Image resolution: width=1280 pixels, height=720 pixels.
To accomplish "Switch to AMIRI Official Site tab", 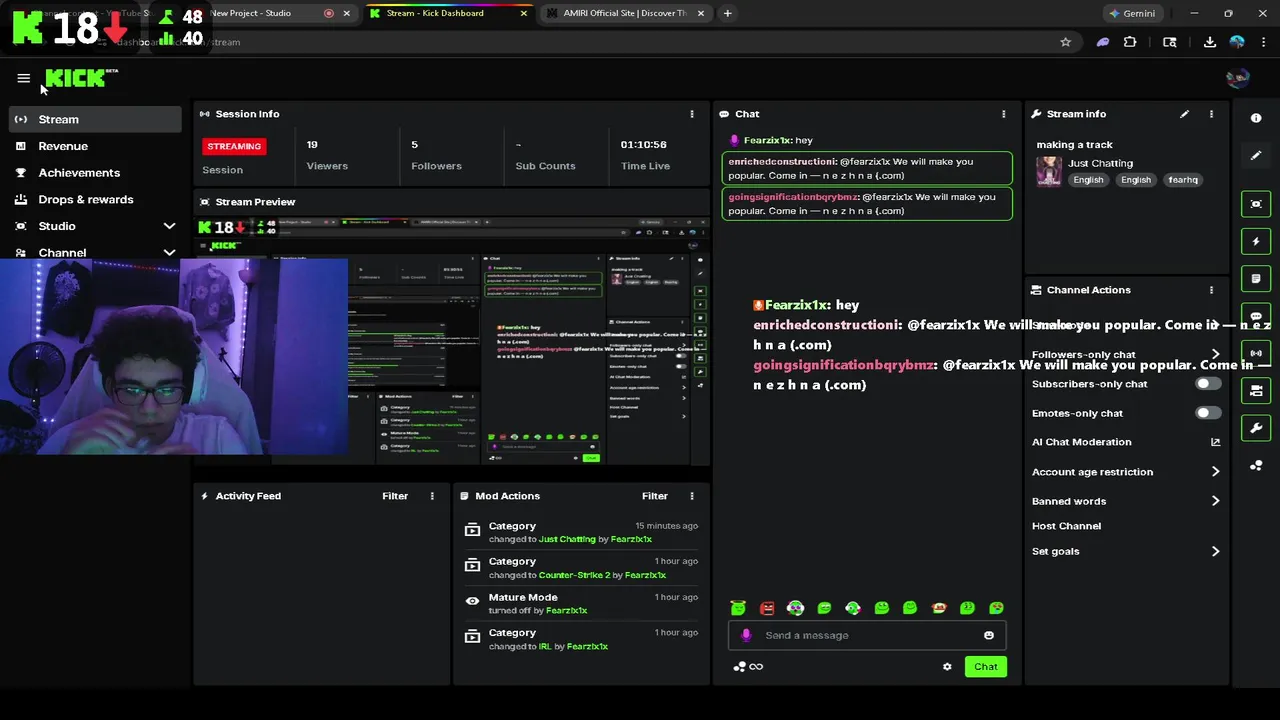I will 625,13.
